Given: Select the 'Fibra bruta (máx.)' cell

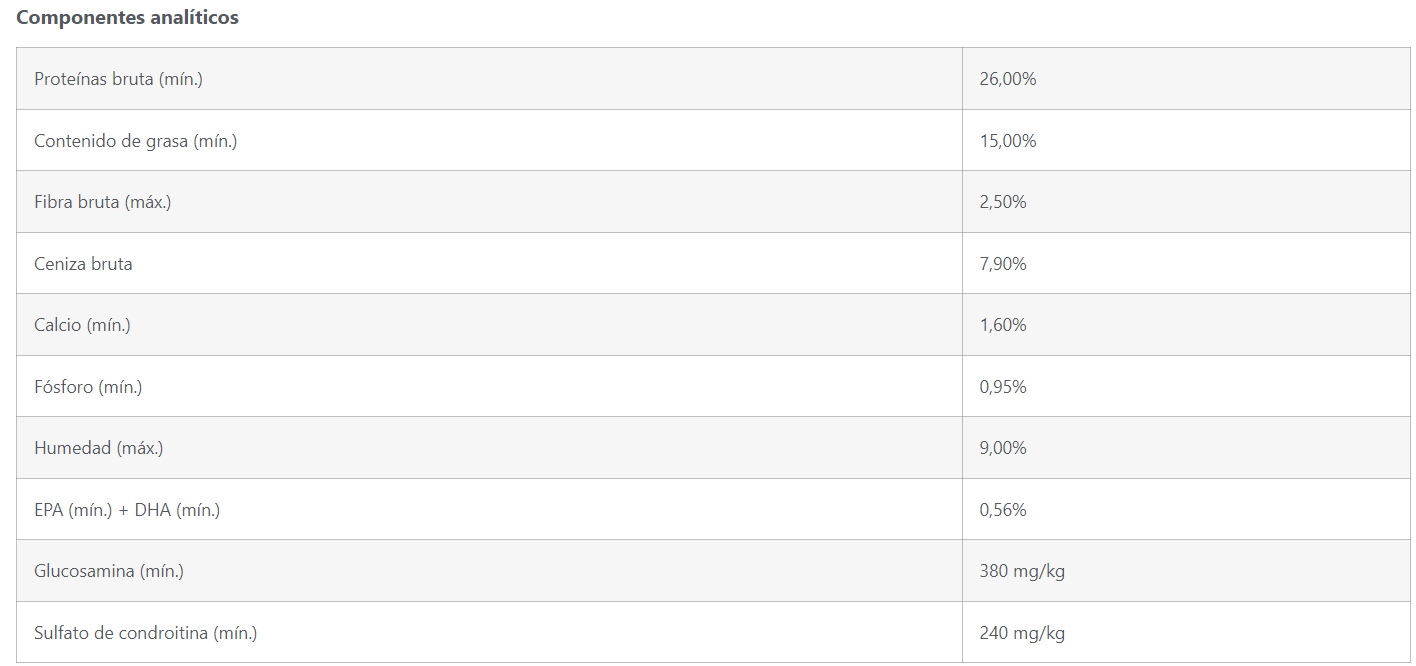Looking at the screenshot, I should point(102,202).
